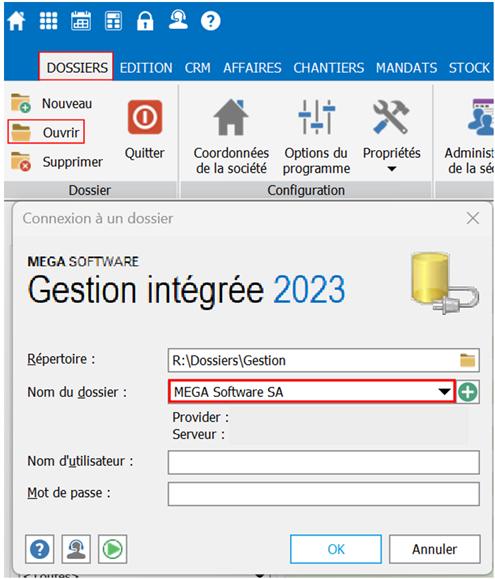Choose Supprimer to delete a dossier

click(x=56, y=162)
